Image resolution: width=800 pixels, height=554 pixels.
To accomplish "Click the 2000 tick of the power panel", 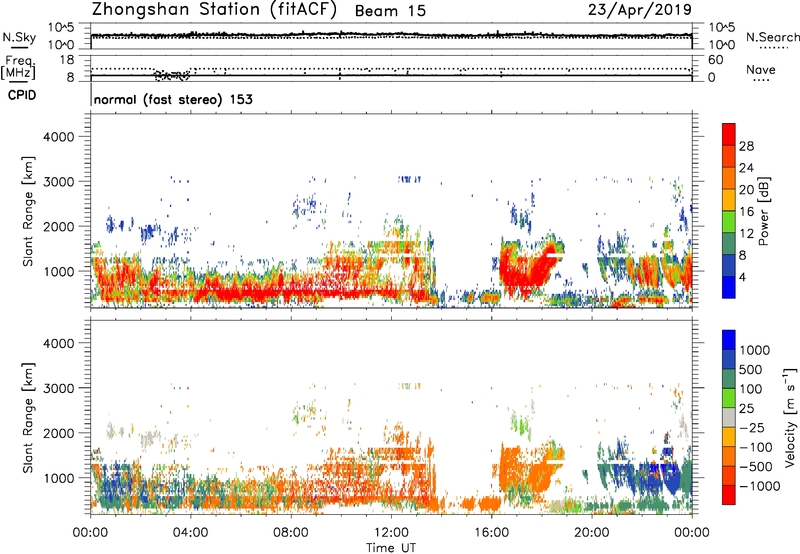I will point(58,226).
